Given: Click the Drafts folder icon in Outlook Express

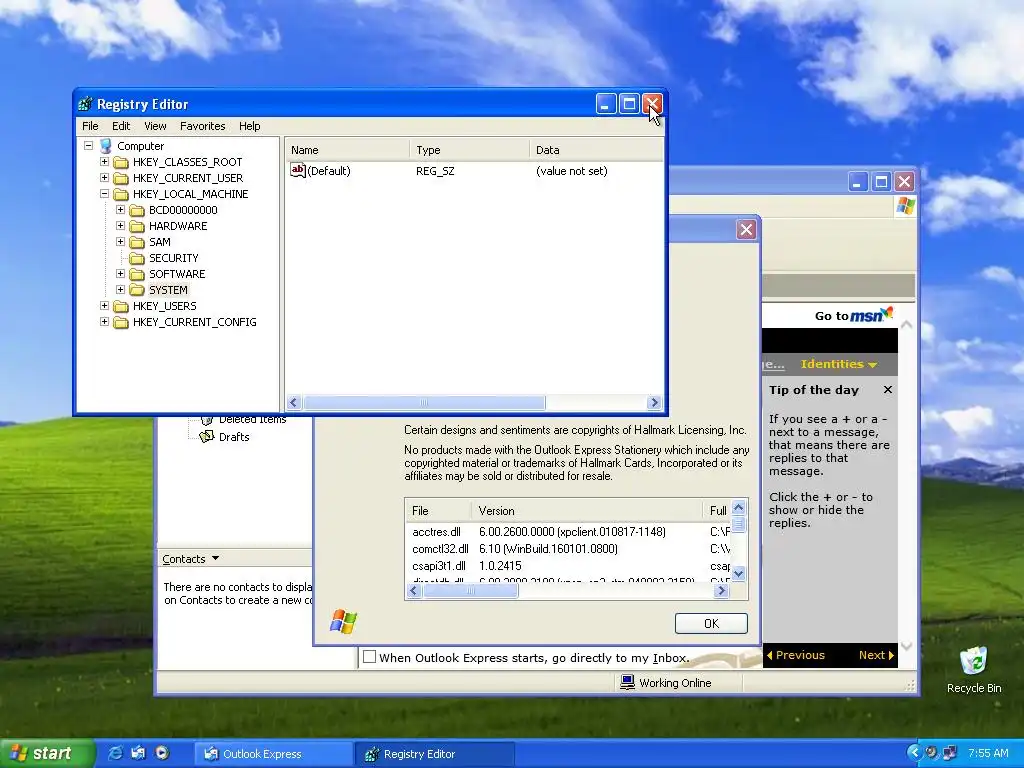Looking at the screenshot, I should click(206, 436).
